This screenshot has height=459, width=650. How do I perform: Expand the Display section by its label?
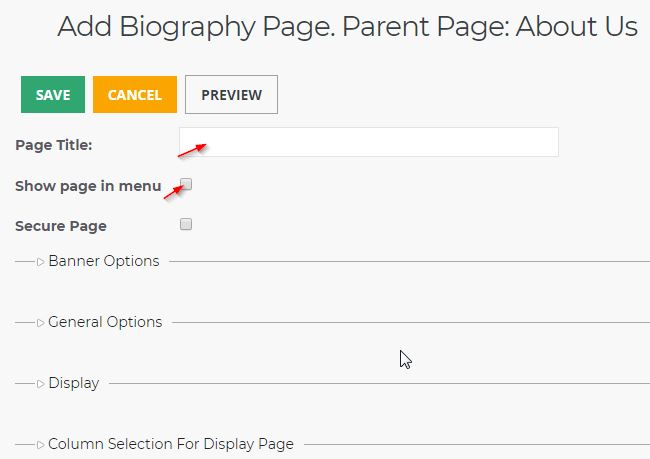point(73,383)
